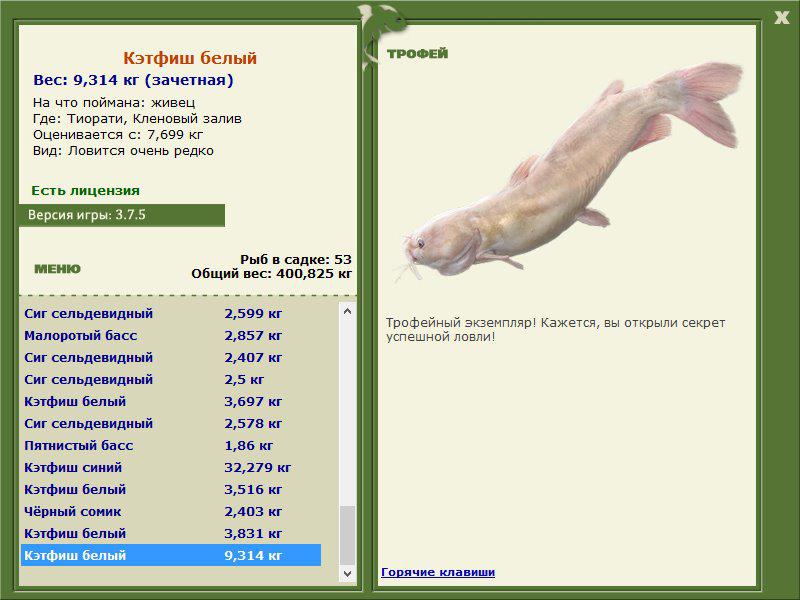The width and height of the screenshot is (800, 600).
Task: Click Где: Тиорати, Кленовый залив line
Action: click(137, 118)
